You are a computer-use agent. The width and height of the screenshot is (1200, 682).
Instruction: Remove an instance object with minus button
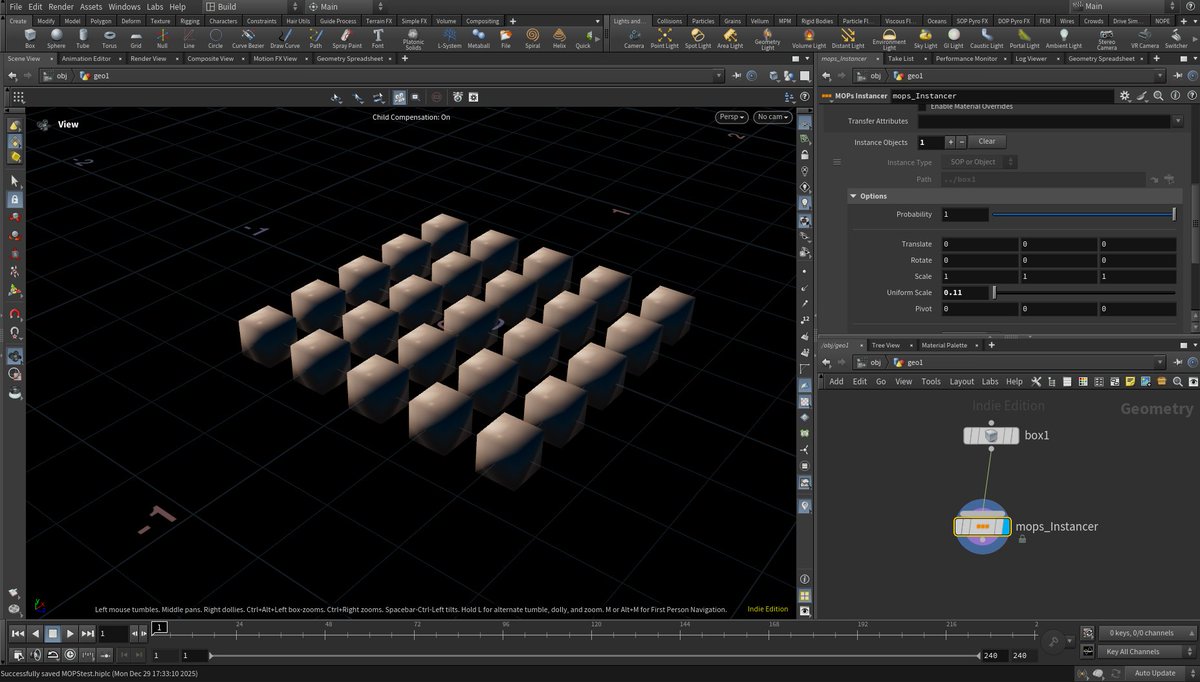(961, 142)
